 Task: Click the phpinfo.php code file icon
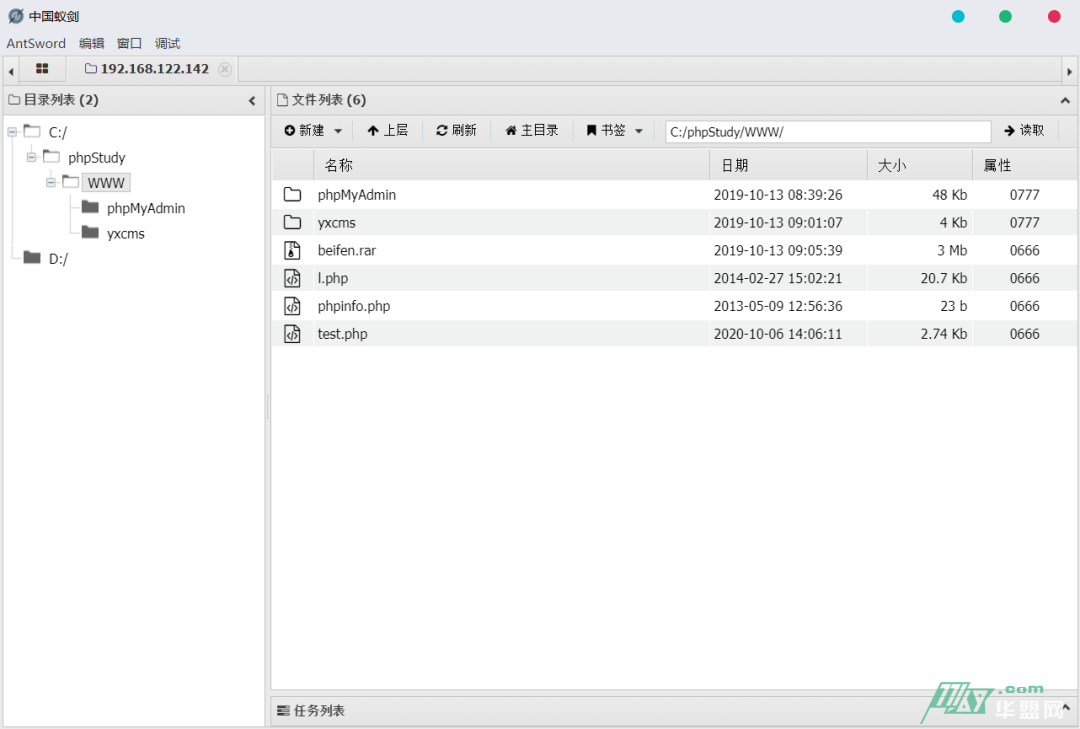pos(292,307)
